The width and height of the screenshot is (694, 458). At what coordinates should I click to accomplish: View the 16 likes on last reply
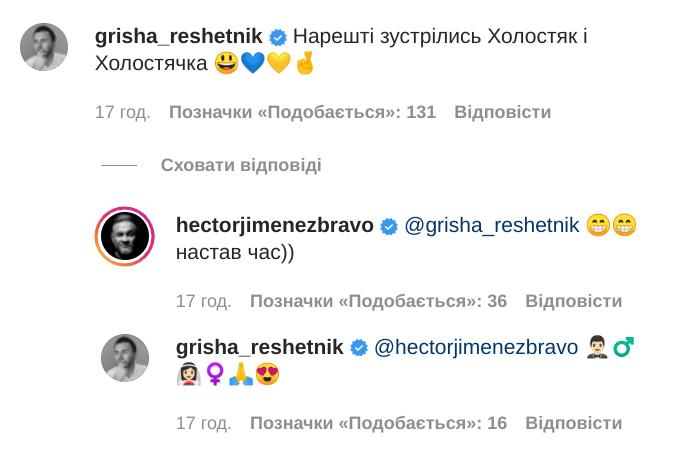[378, 423]
